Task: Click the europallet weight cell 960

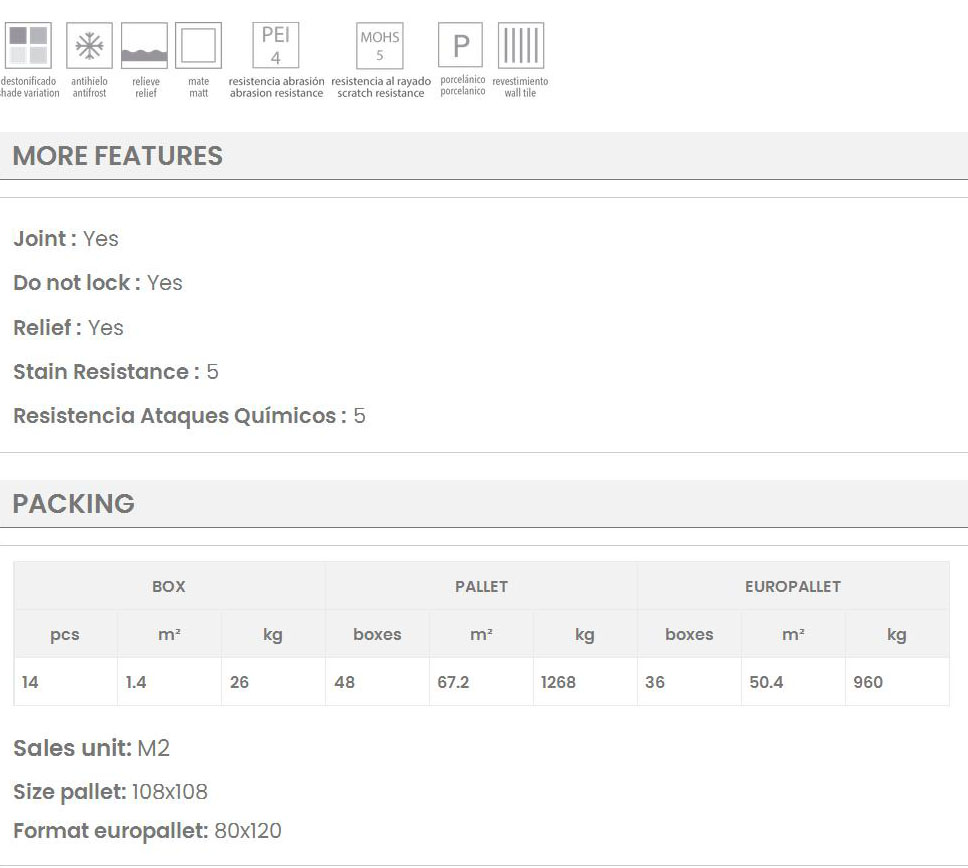Action: [x=868, y=683]
